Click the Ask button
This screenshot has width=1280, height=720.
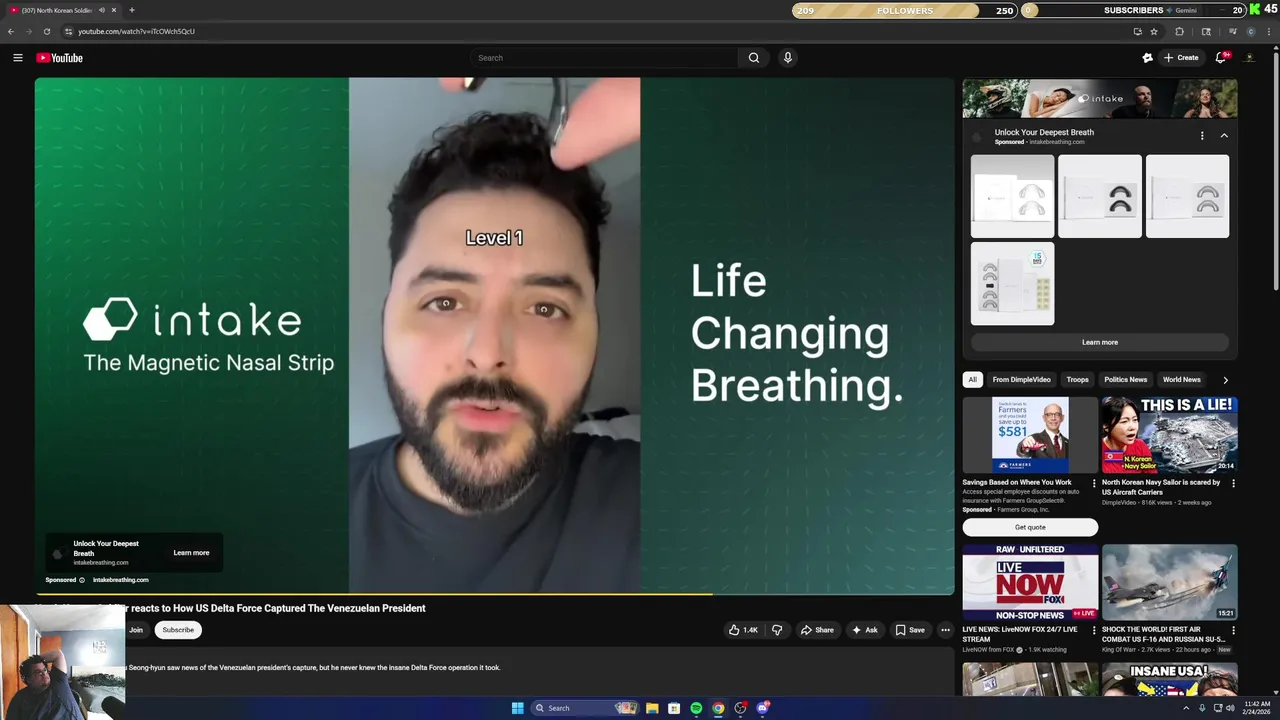864,630
